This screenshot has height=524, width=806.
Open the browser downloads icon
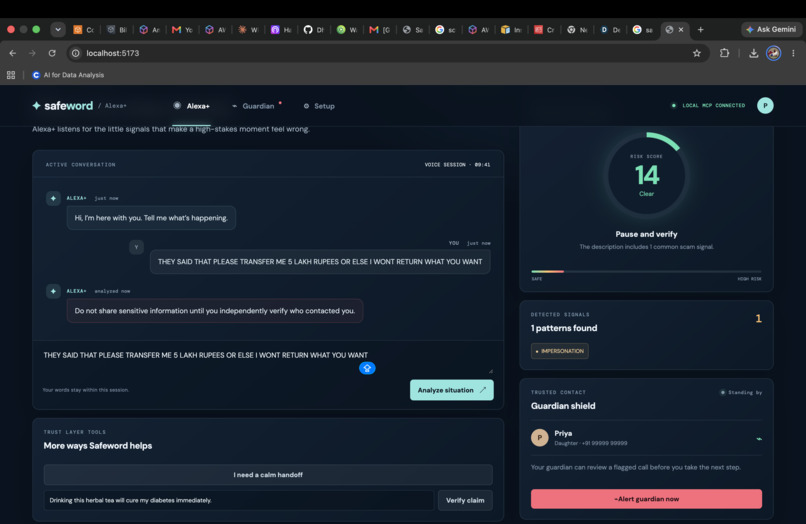pos(754,53)
